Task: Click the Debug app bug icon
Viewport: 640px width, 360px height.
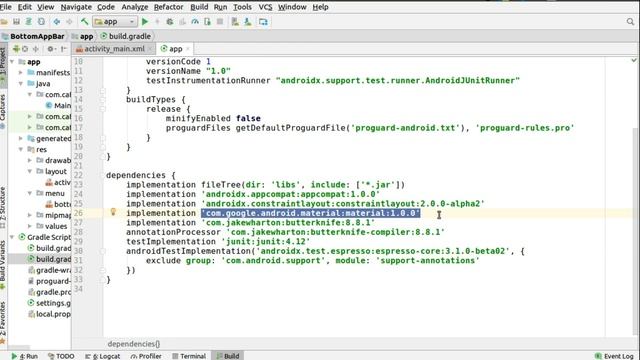Action: click(170, 22)
